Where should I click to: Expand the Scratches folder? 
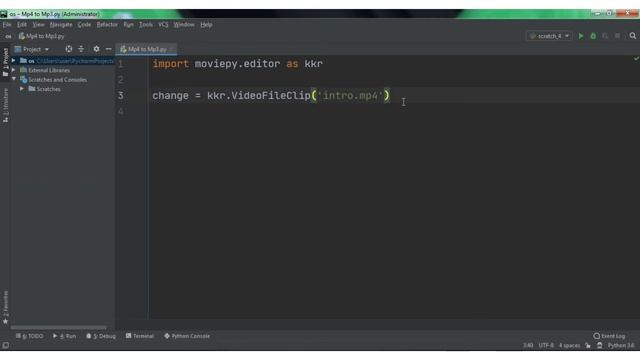22,89
